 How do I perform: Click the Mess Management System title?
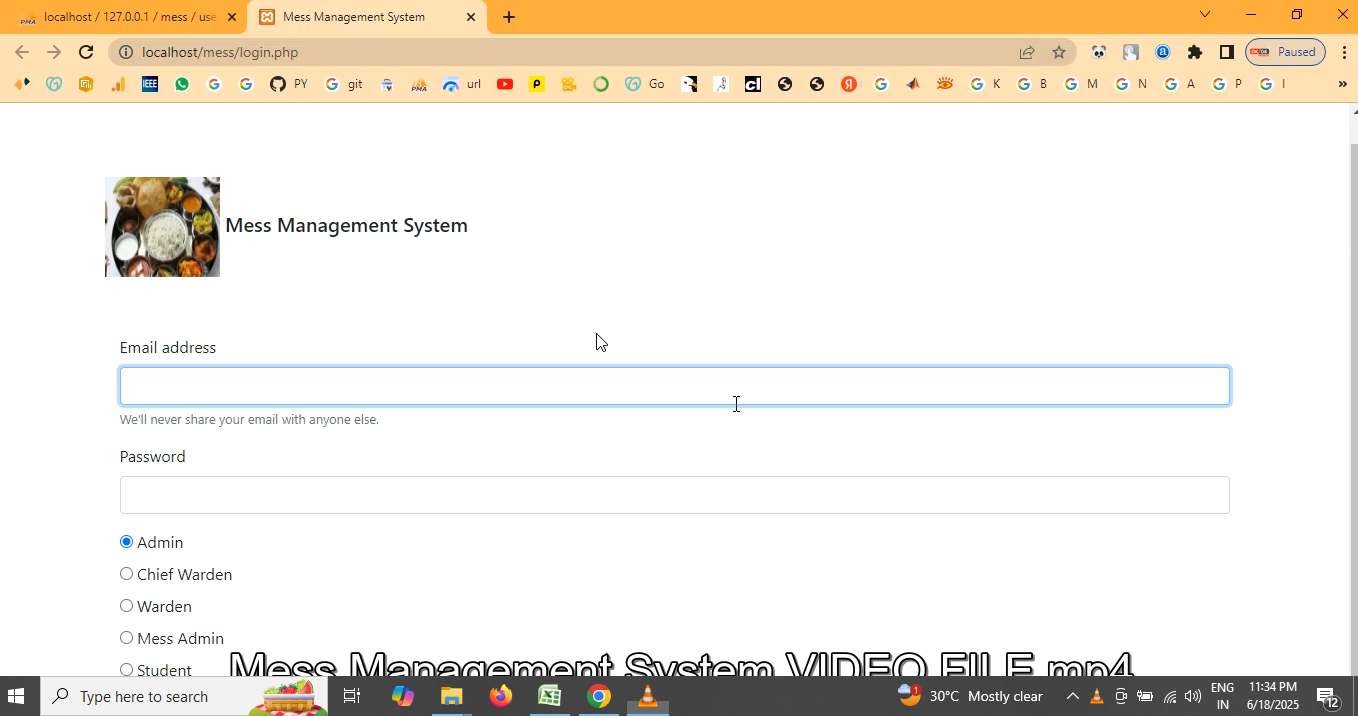346,225
